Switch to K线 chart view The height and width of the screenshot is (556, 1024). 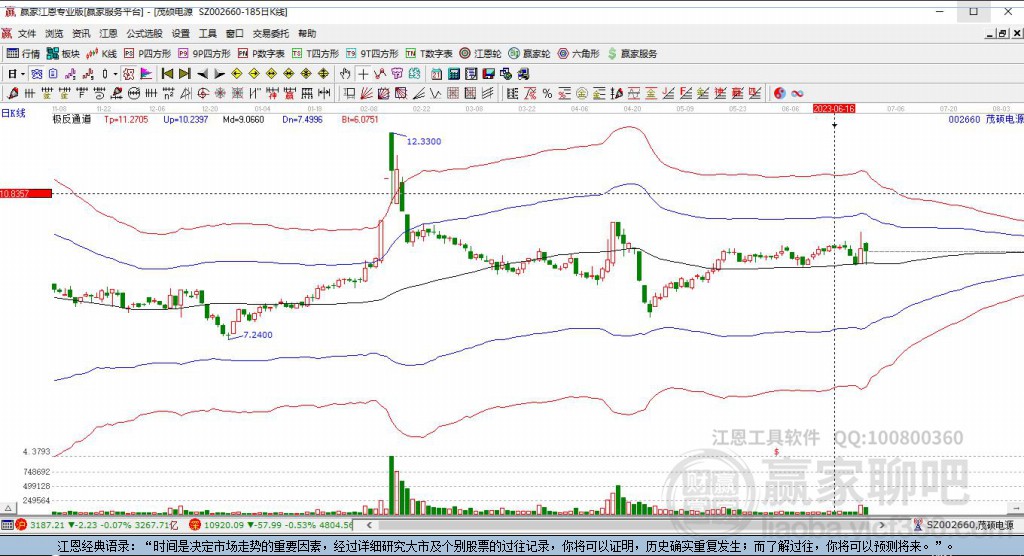(101, 54)
